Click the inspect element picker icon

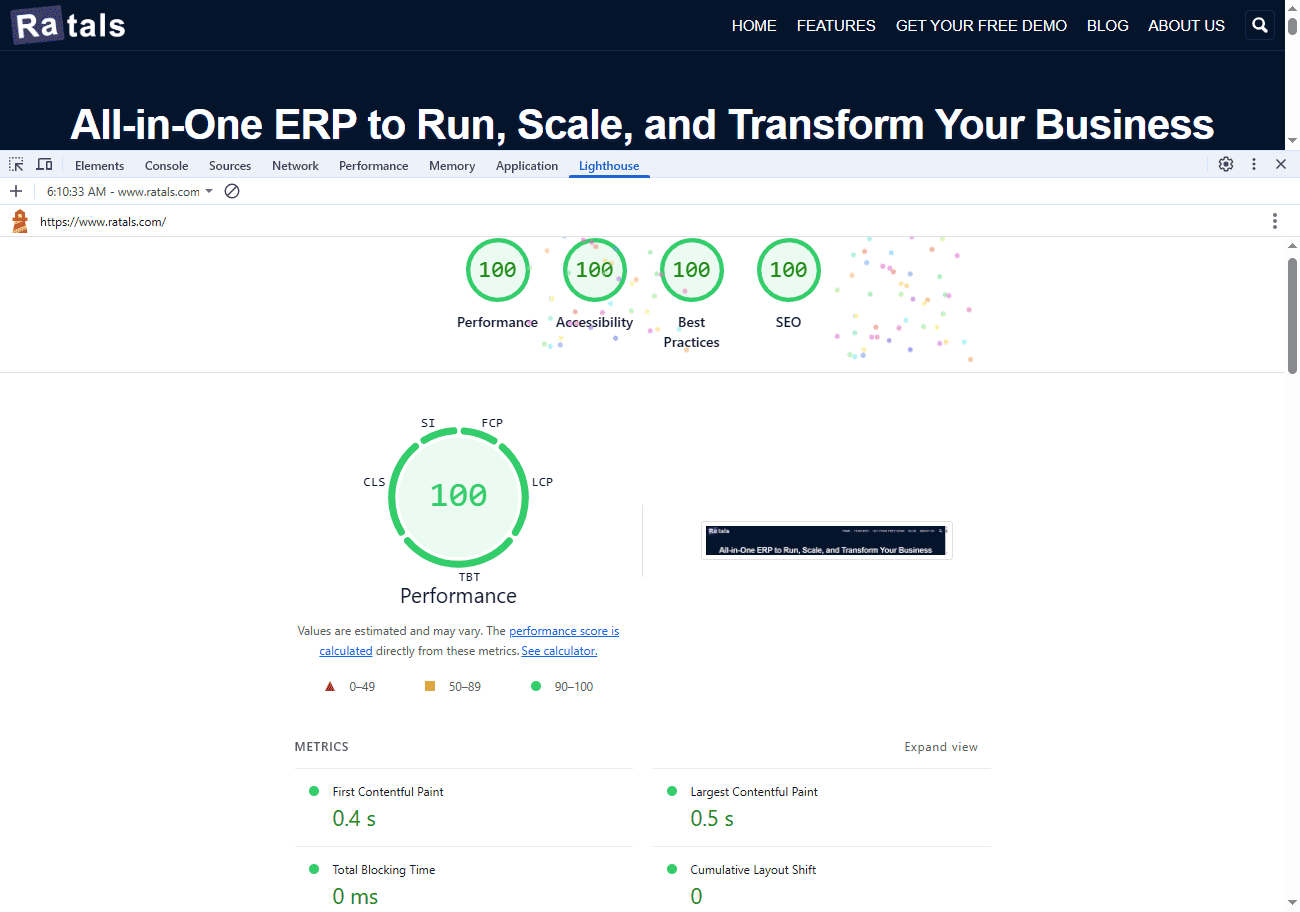point(17,165)
